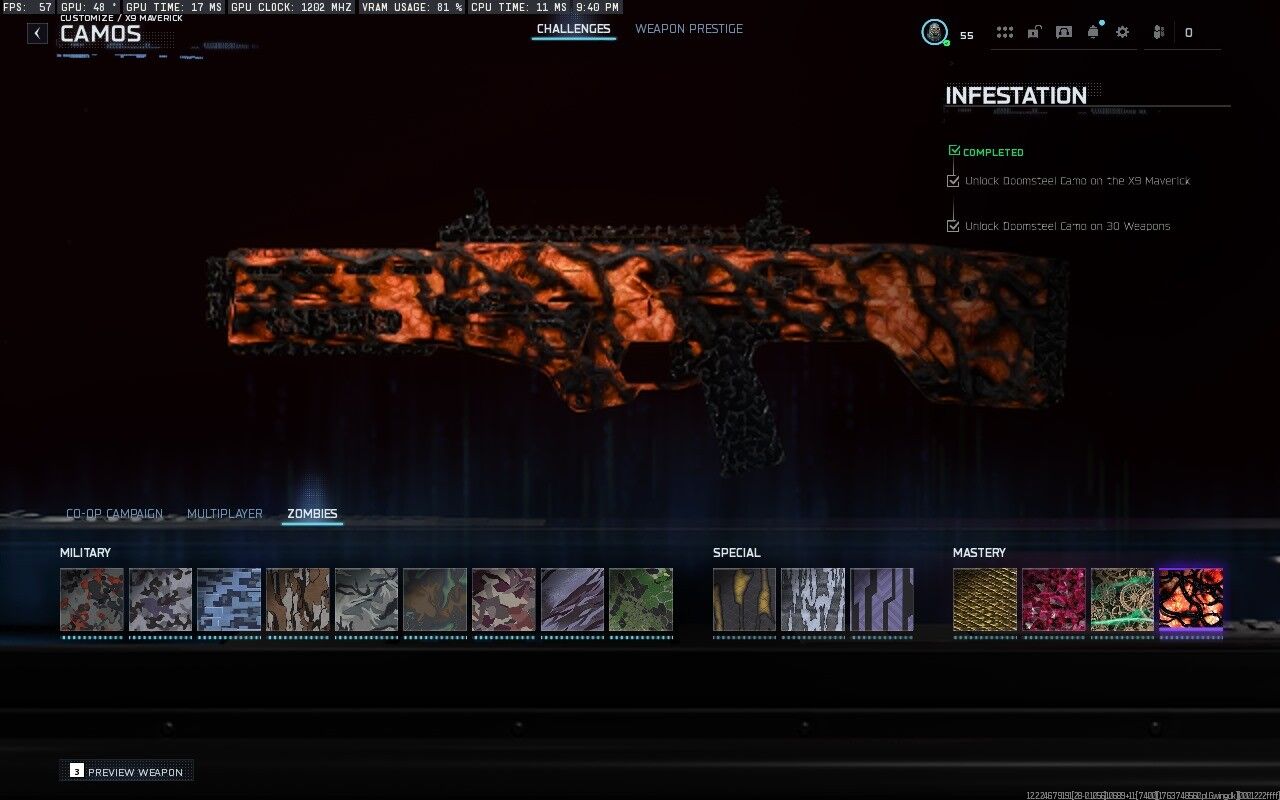Viewport: 1280px width, 800px height.
Task: Select the white-gray streaked Special camo
Action: pyautogui.click(x=813, y=600)
